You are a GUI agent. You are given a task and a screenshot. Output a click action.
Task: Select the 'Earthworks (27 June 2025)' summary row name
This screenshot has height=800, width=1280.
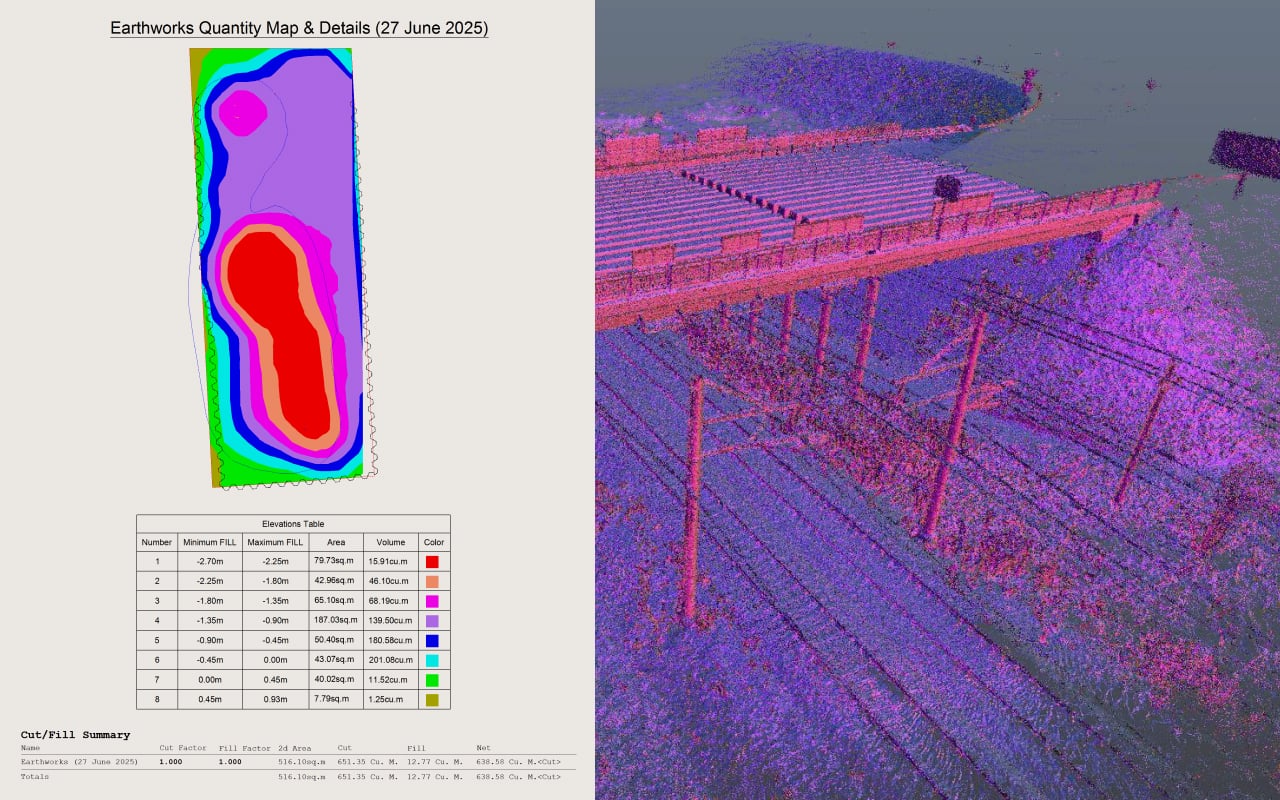tap(79, 762)
